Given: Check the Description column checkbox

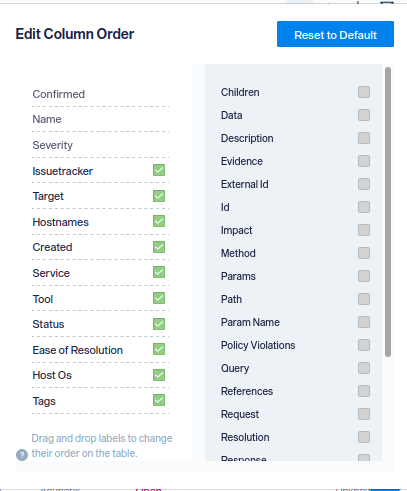Looking at the screenshot, I should pyautogui.click(x=364, y=138).
